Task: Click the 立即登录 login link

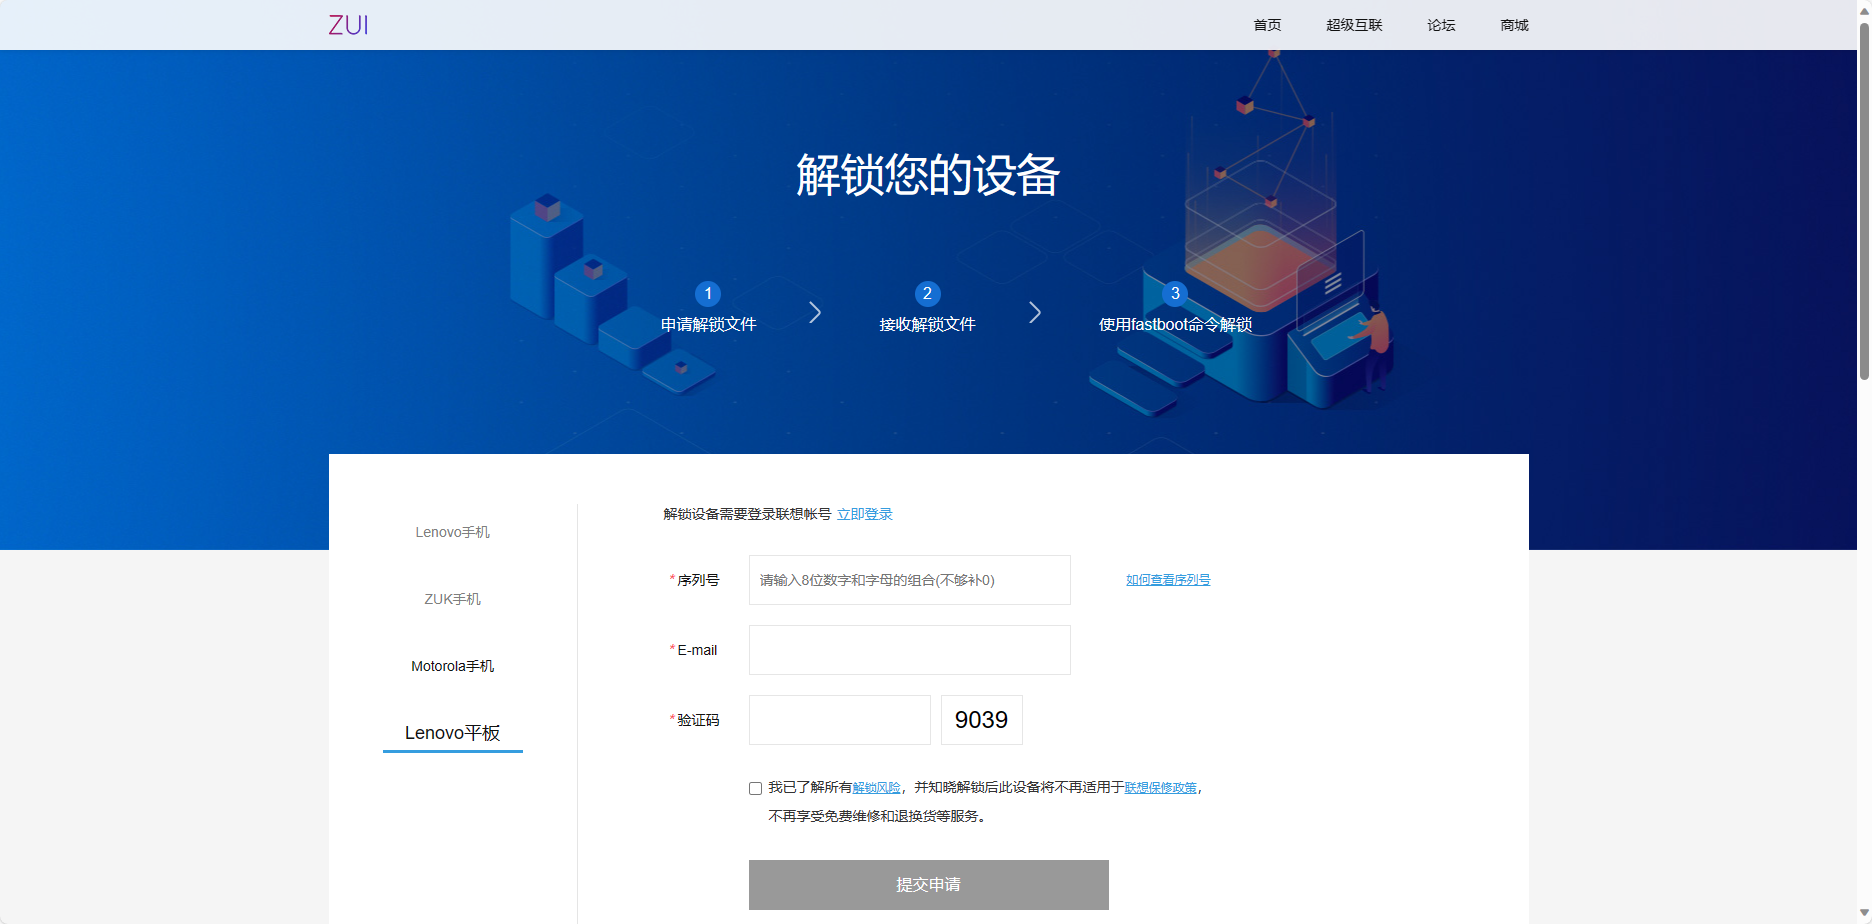Action: click(865, 514)
